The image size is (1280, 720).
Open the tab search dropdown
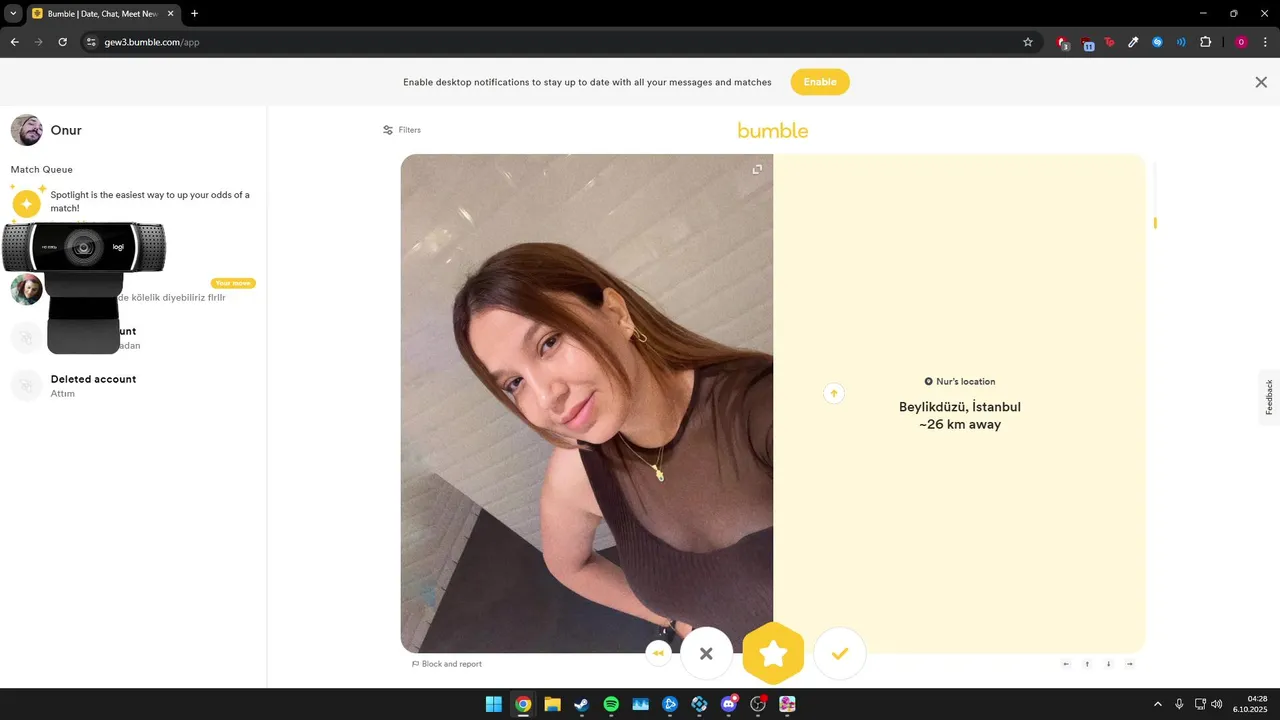coord(13,13)
